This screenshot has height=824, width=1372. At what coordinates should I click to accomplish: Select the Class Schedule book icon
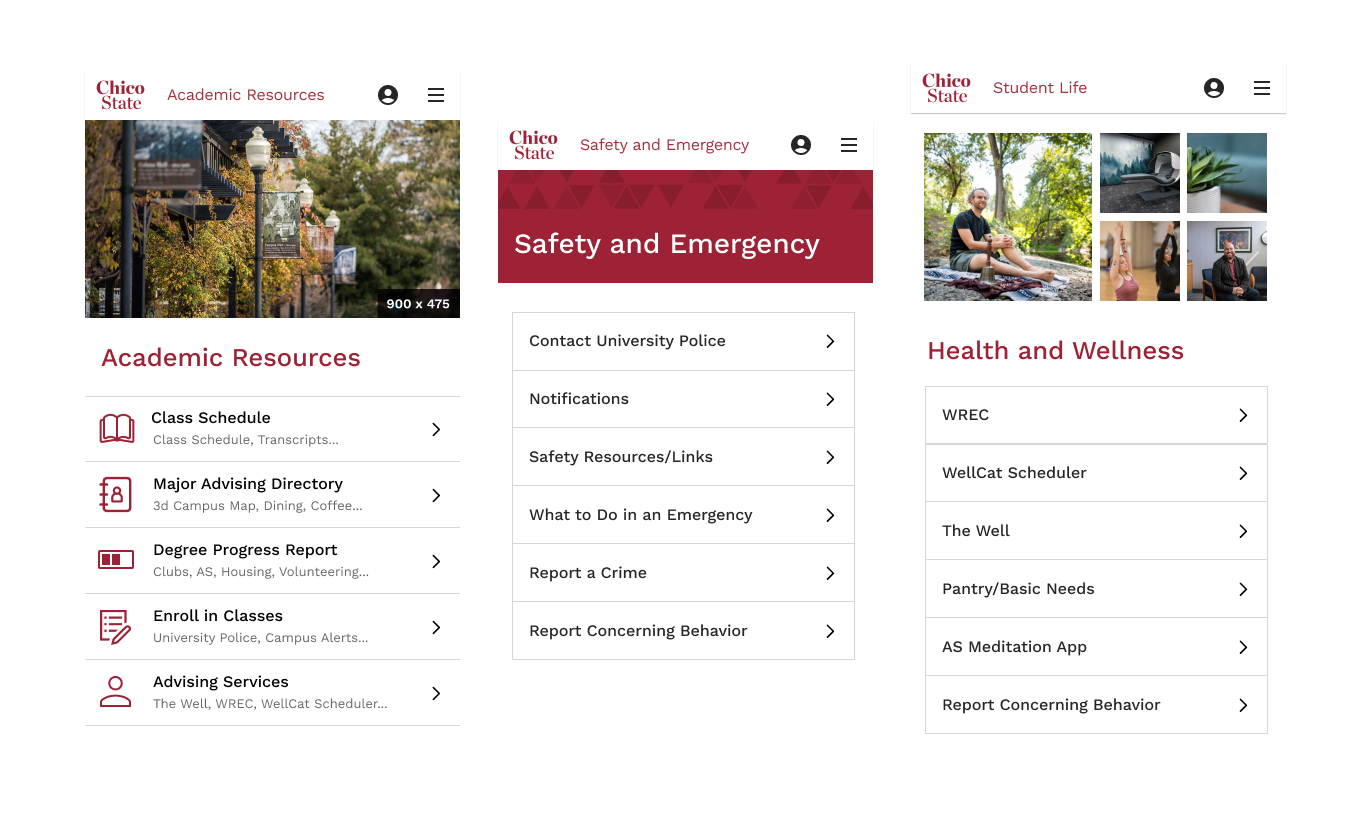[x=117, y=427]
